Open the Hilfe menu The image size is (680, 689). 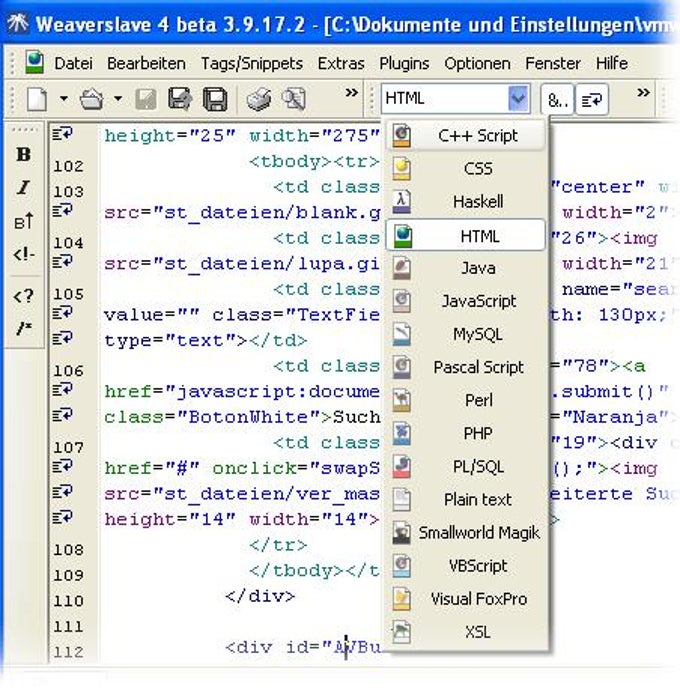tap(611, 64)
